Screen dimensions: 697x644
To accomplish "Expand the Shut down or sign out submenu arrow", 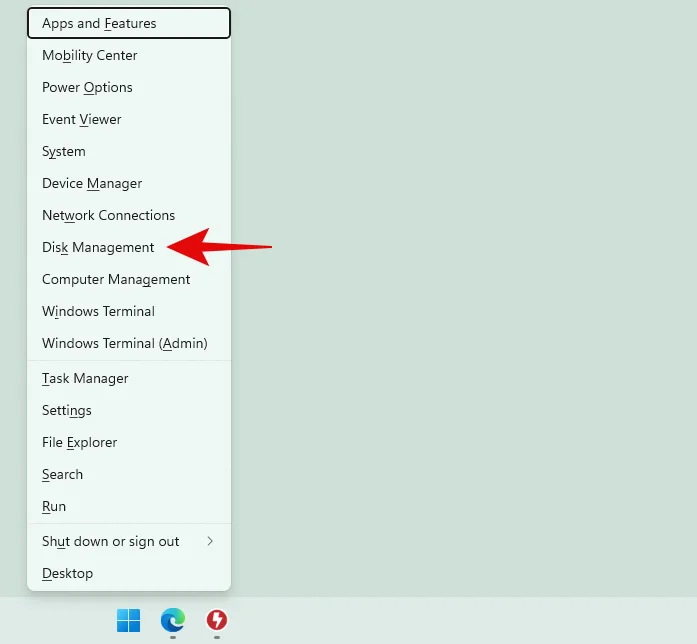I will (210, 541).
